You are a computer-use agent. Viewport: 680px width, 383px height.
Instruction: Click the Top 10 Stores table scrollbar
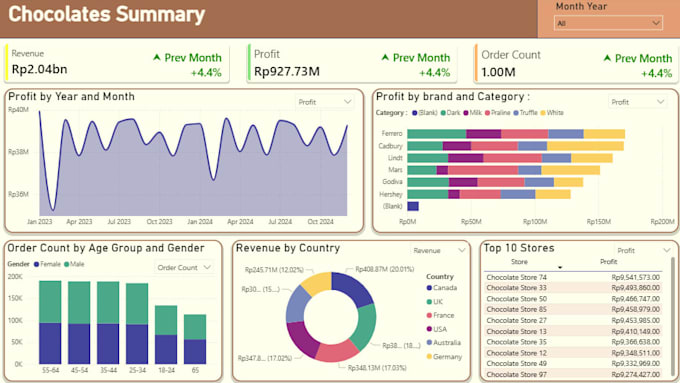point(673,318)
